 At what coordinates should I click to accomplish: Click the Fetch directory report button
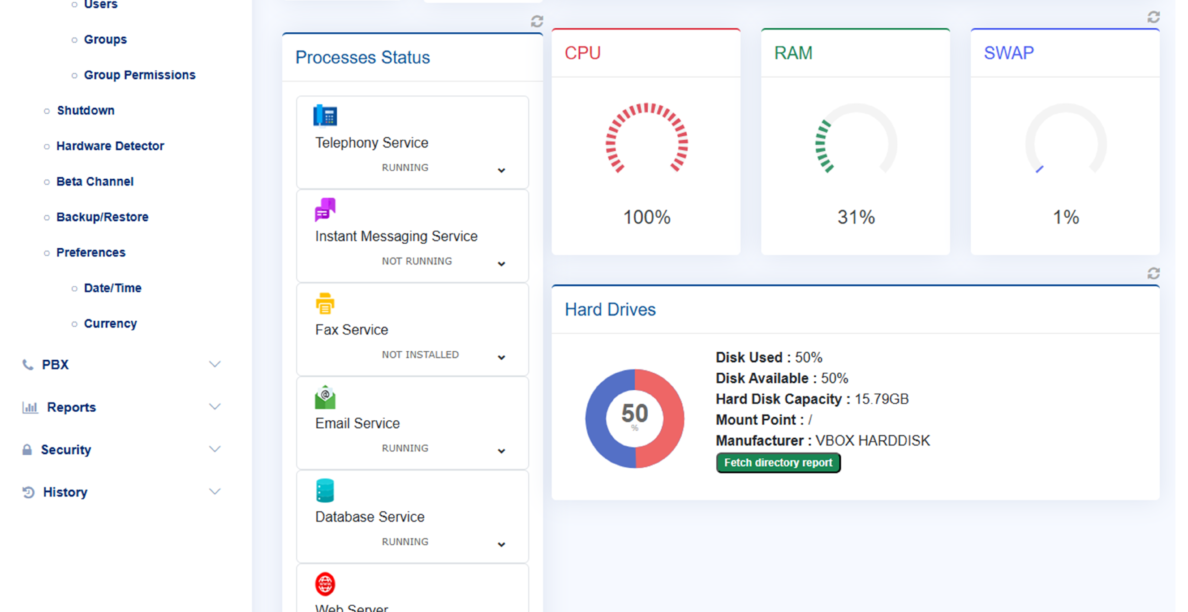pyautogui.click(x=778, y=463)
